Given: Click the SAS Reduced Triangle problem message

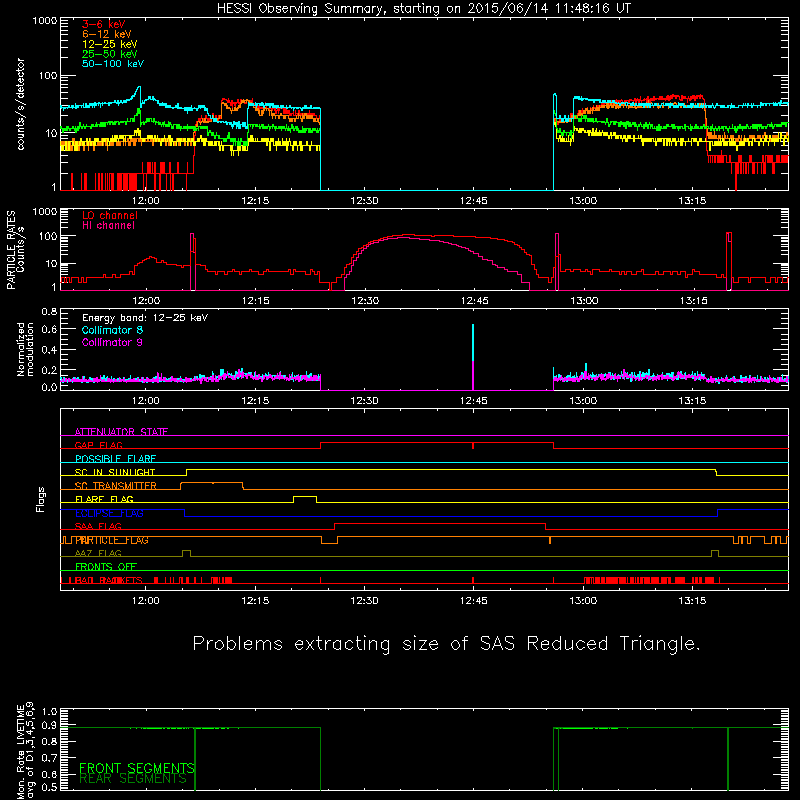Looking at the screenshot, I should (x=446, y=643).
